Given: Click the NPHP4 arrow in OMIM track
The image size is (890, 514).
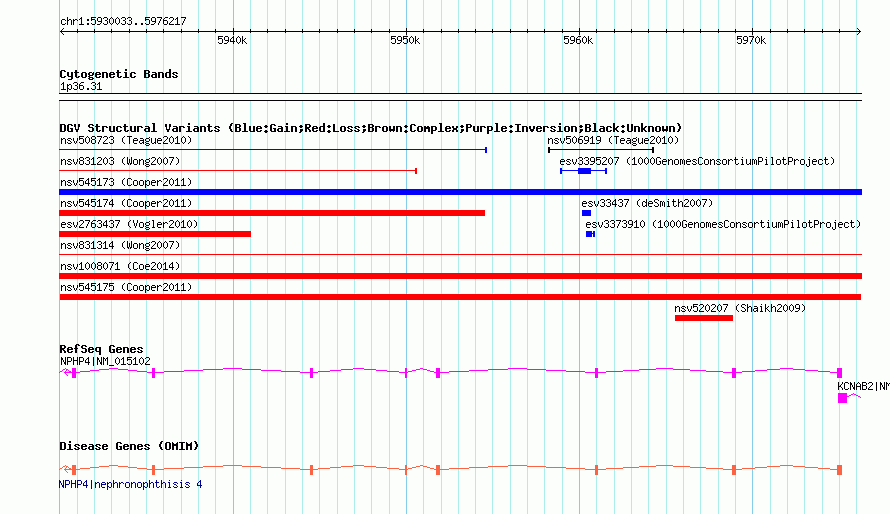Looking at the screenshot, I should (65, 469).
